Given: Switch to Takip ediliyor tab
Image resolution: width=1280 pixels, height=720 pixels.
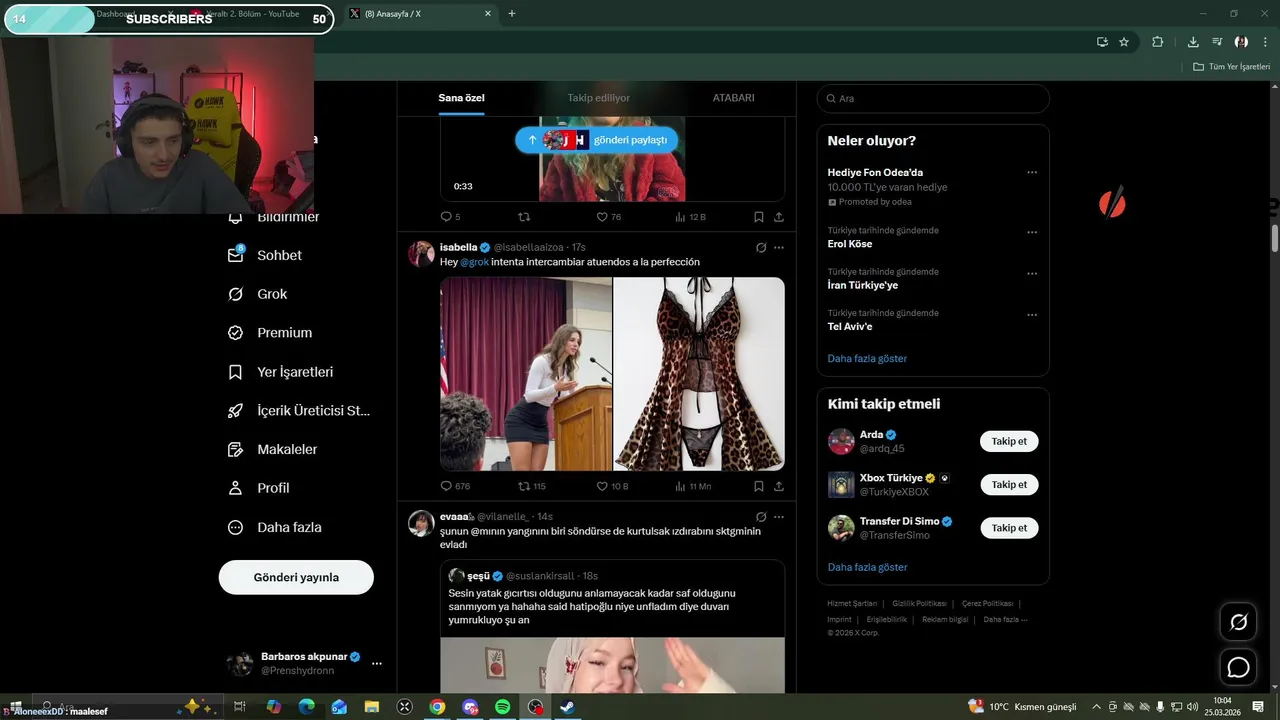Looking at the screenshot, I should [x=599, y=98].
